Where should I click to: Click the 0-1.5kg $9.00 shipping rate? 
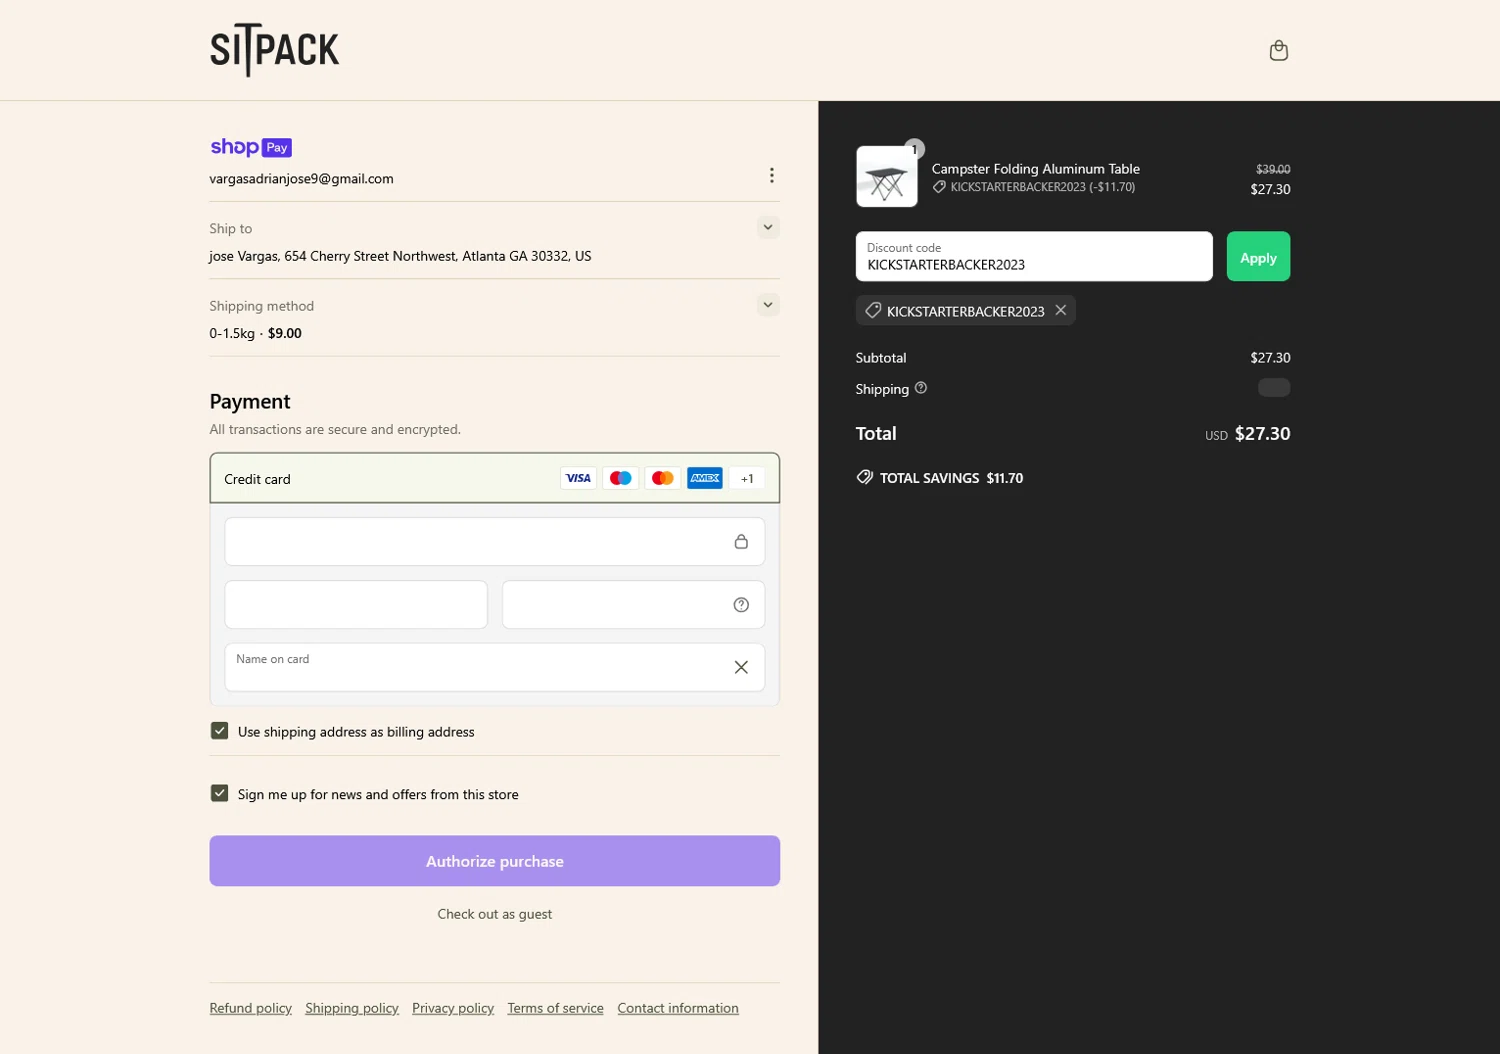(255, 333)
